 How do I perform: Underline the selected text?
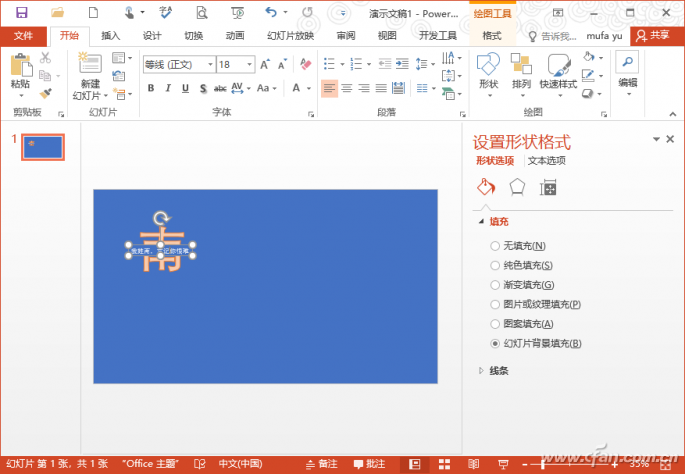pos(185,88)
